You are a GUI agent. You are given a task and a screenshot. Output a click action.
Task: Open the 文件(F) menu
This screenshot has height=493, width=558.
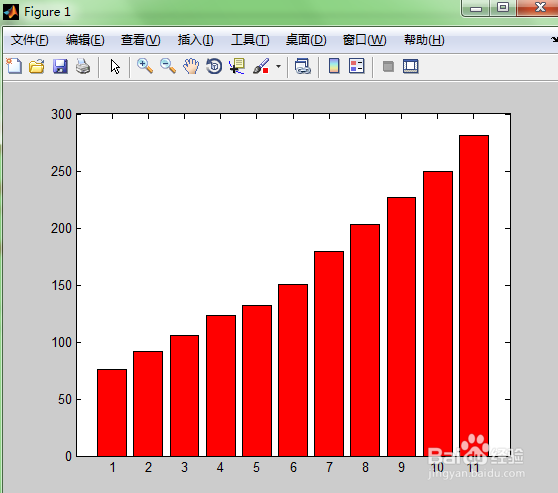(30, 40)
